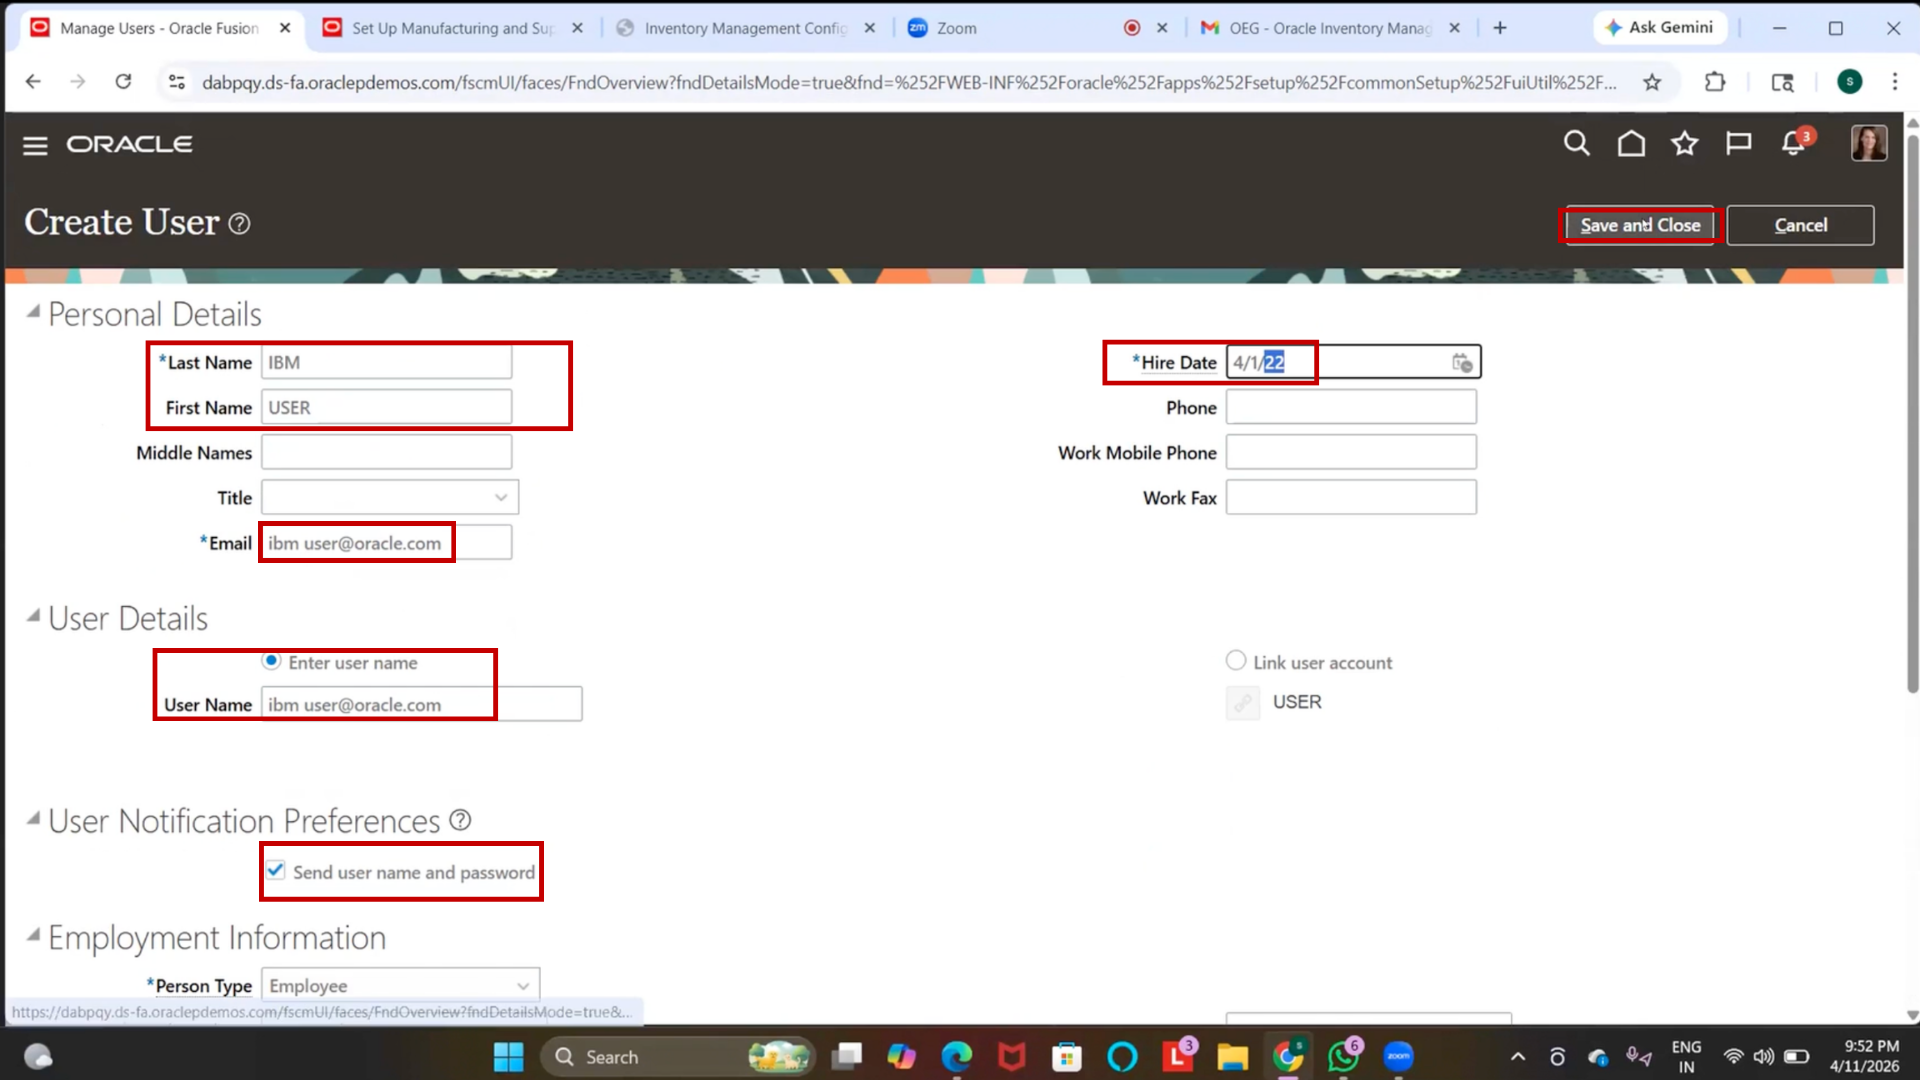Click the Cancel button
The image size is (1920, 1080).
[1800, 225]
